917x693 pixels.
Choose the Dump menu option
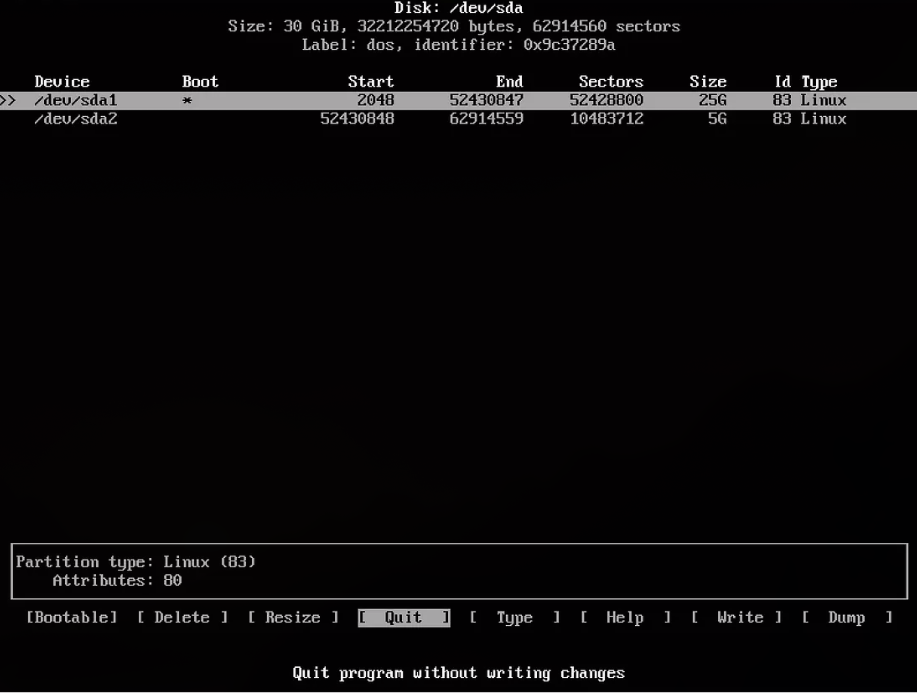click(846, 618)
